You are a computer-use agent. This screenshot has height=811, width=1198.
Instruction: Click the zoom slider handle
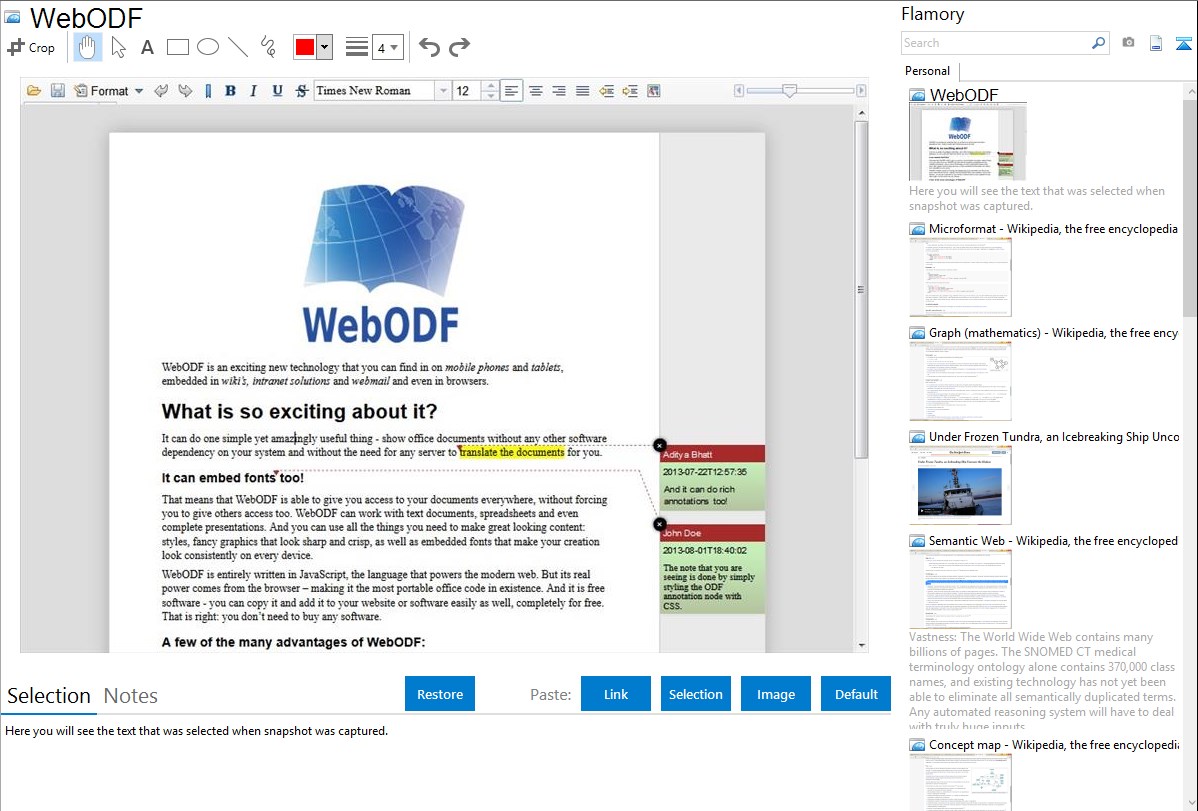pyautogui.click(x=790, y=91)
